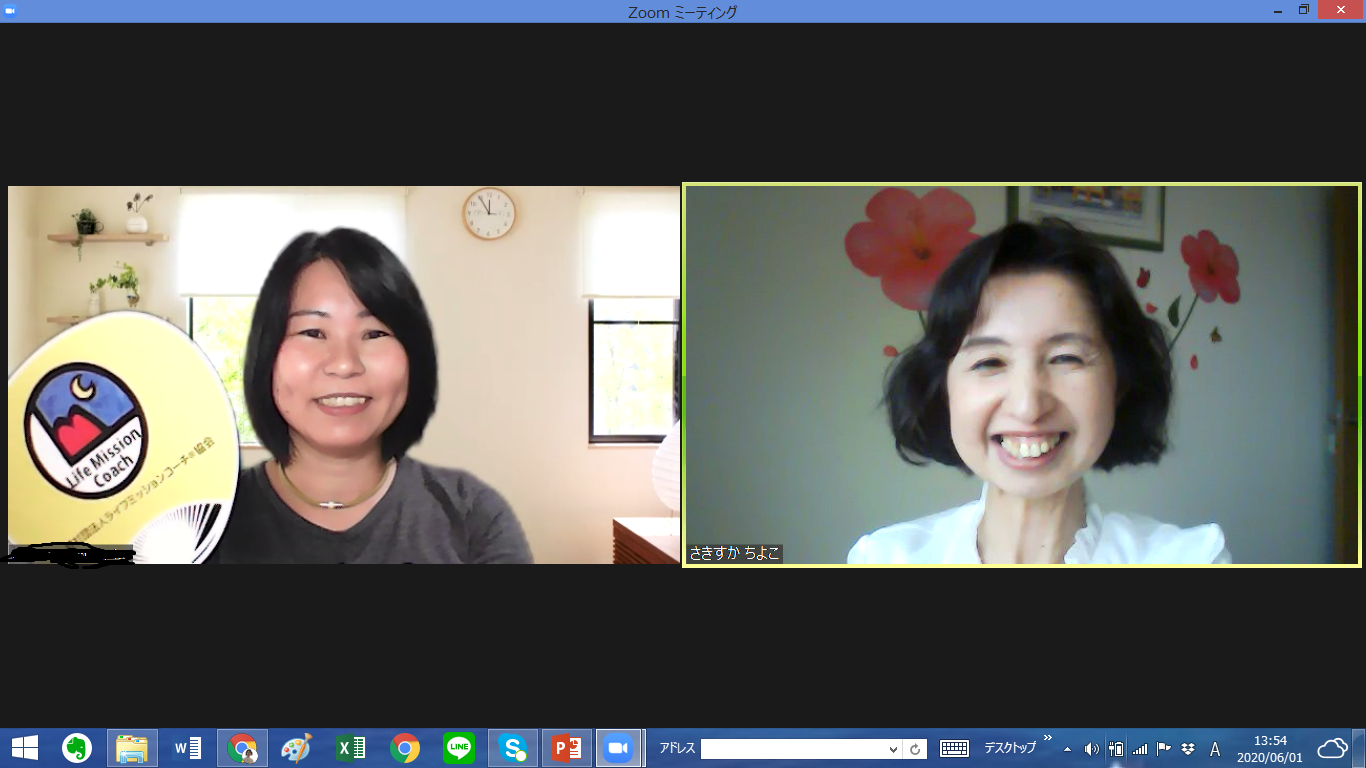Click the Dropbox tray icon
The image size is (1366, 768).
1188,749
